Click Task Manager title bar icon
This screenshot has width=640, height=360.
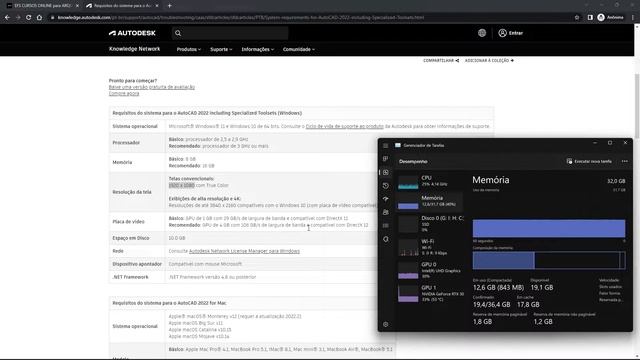(x=398, y=145)
